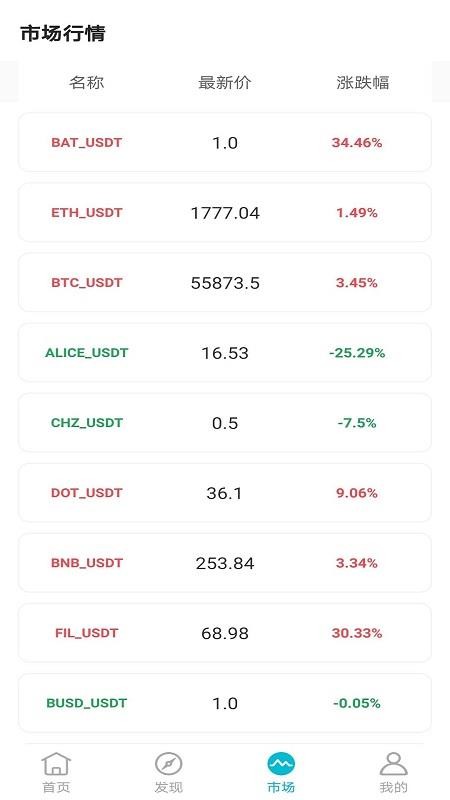450x800 pixels.
Task: Open the BUSD_USDT trading pair
Action: click(225, 703)
